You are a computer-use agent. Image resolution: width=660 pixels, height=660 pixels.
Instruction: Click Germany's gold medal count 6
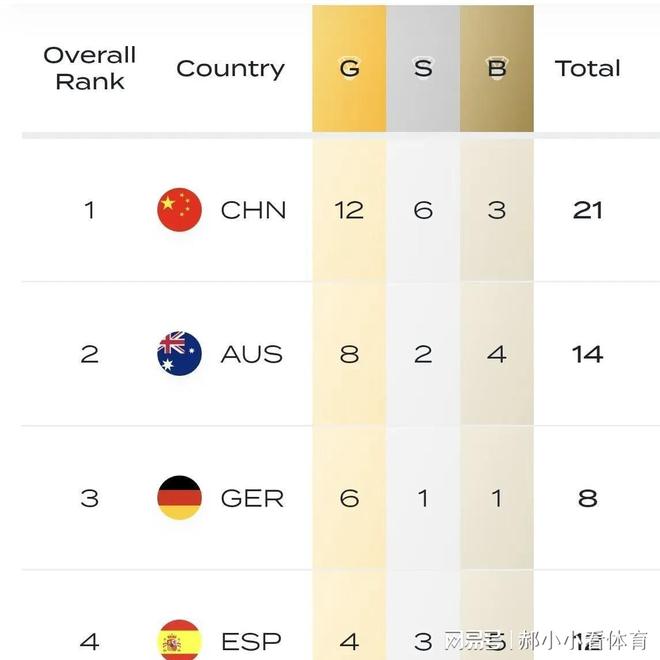pos(349,498)
